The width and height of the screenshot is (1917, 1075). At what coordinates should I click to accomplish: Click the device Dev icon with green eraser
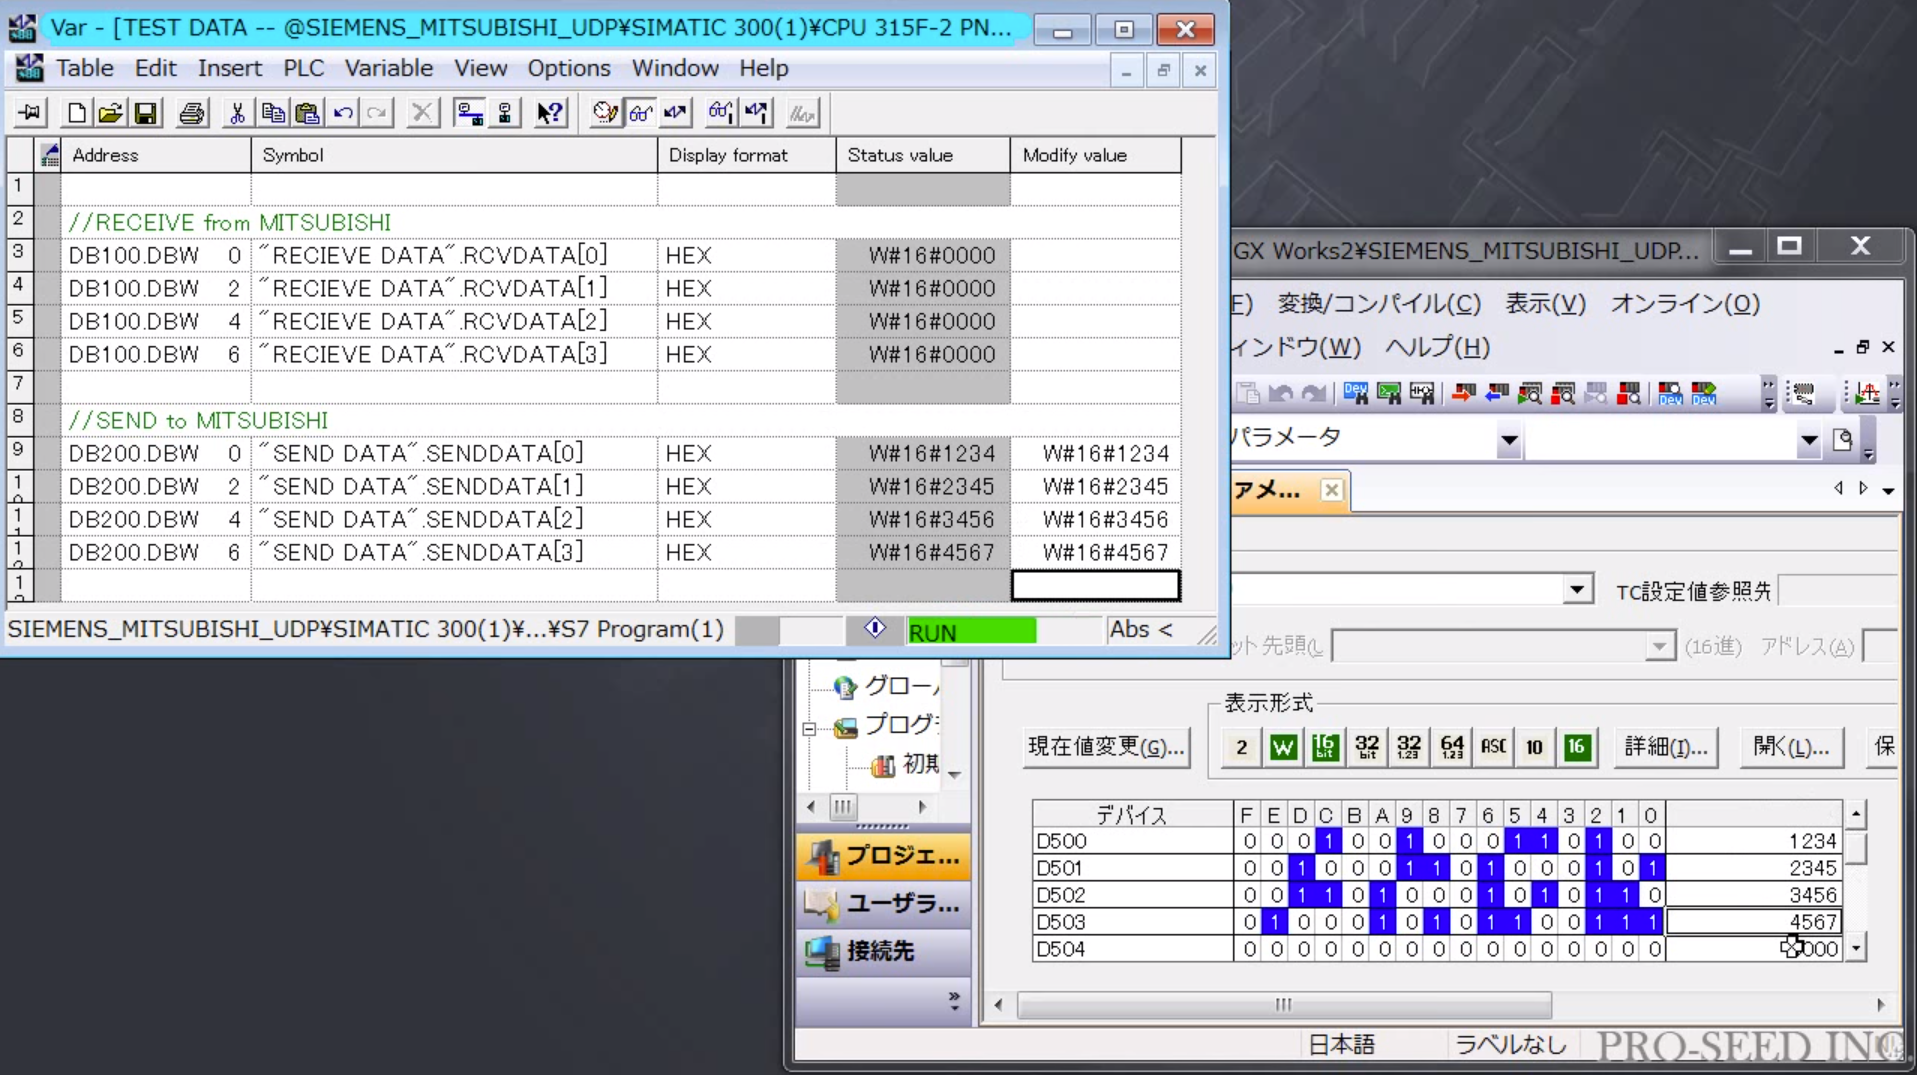tap(1704, 394)
